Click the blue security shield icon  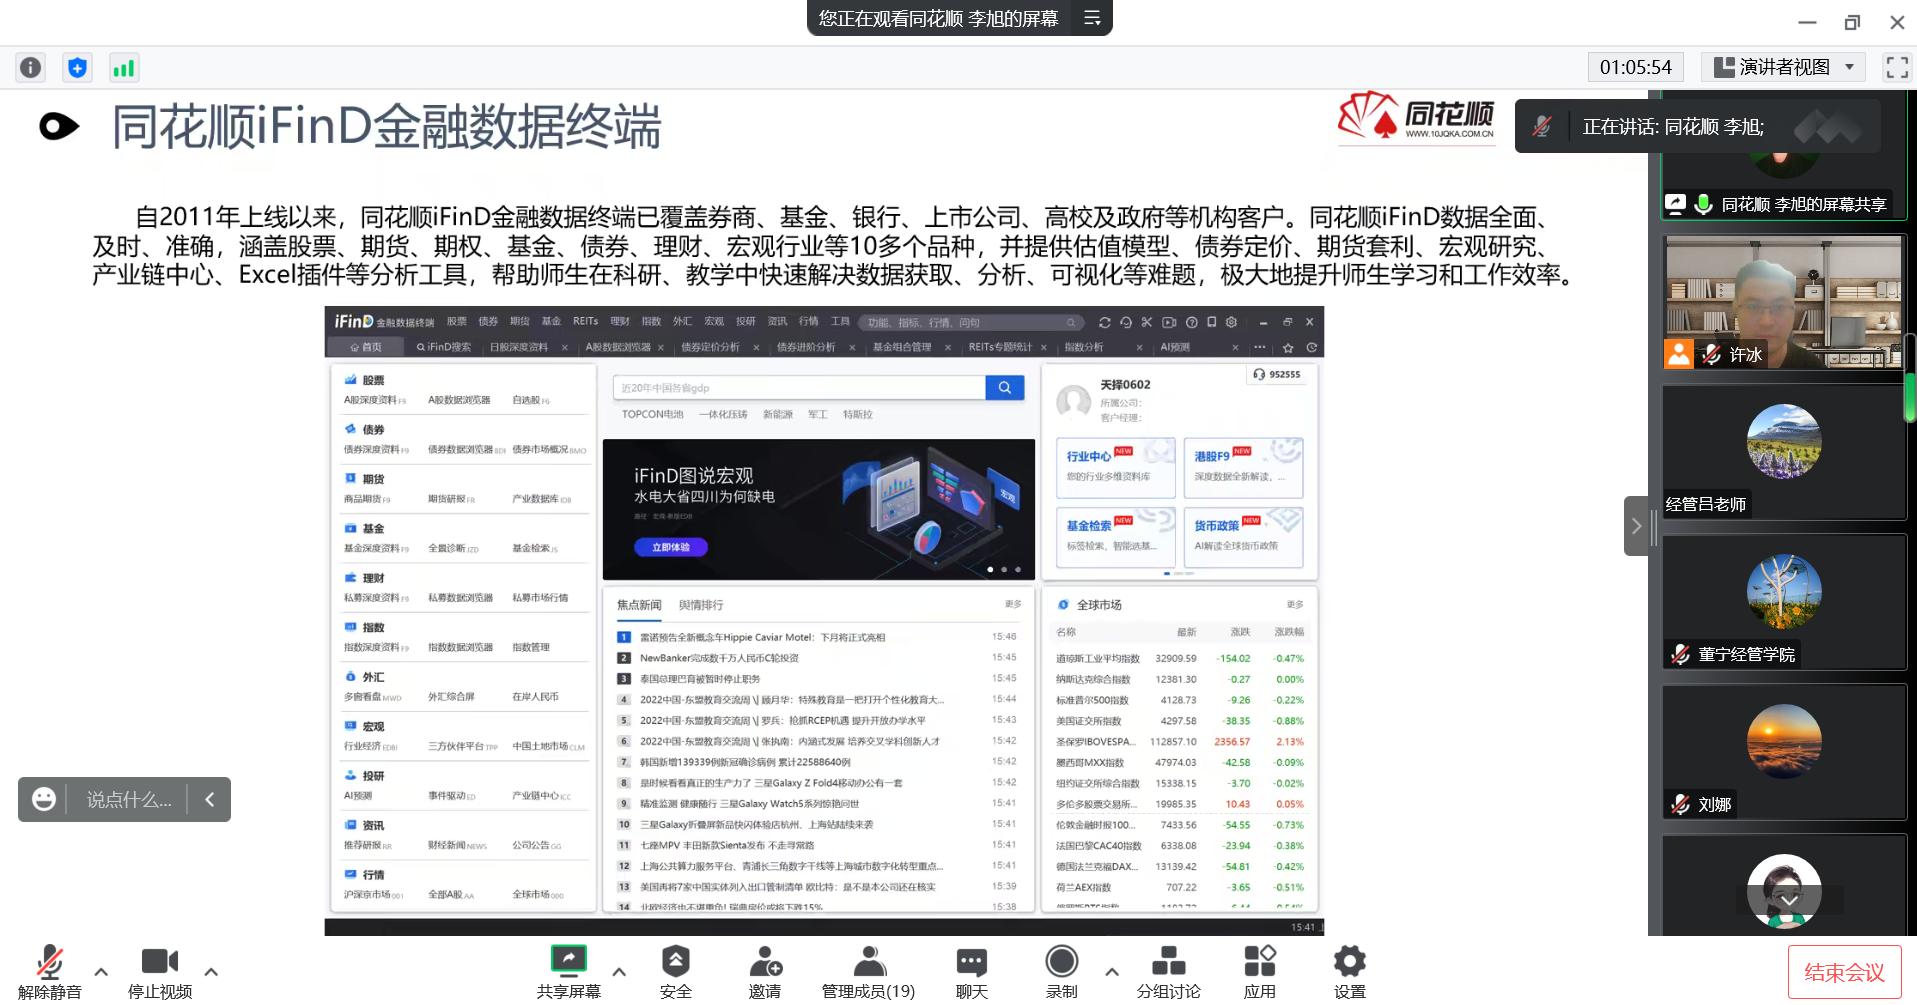coord(77,67)
